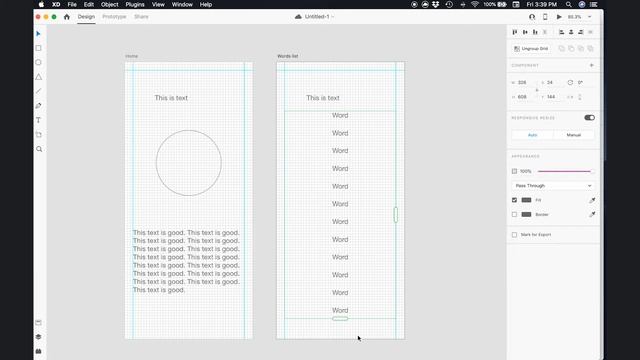The height and width of the screenshot is (360, 640).
Task: Click the Y position field
Action: coord(552,97)
